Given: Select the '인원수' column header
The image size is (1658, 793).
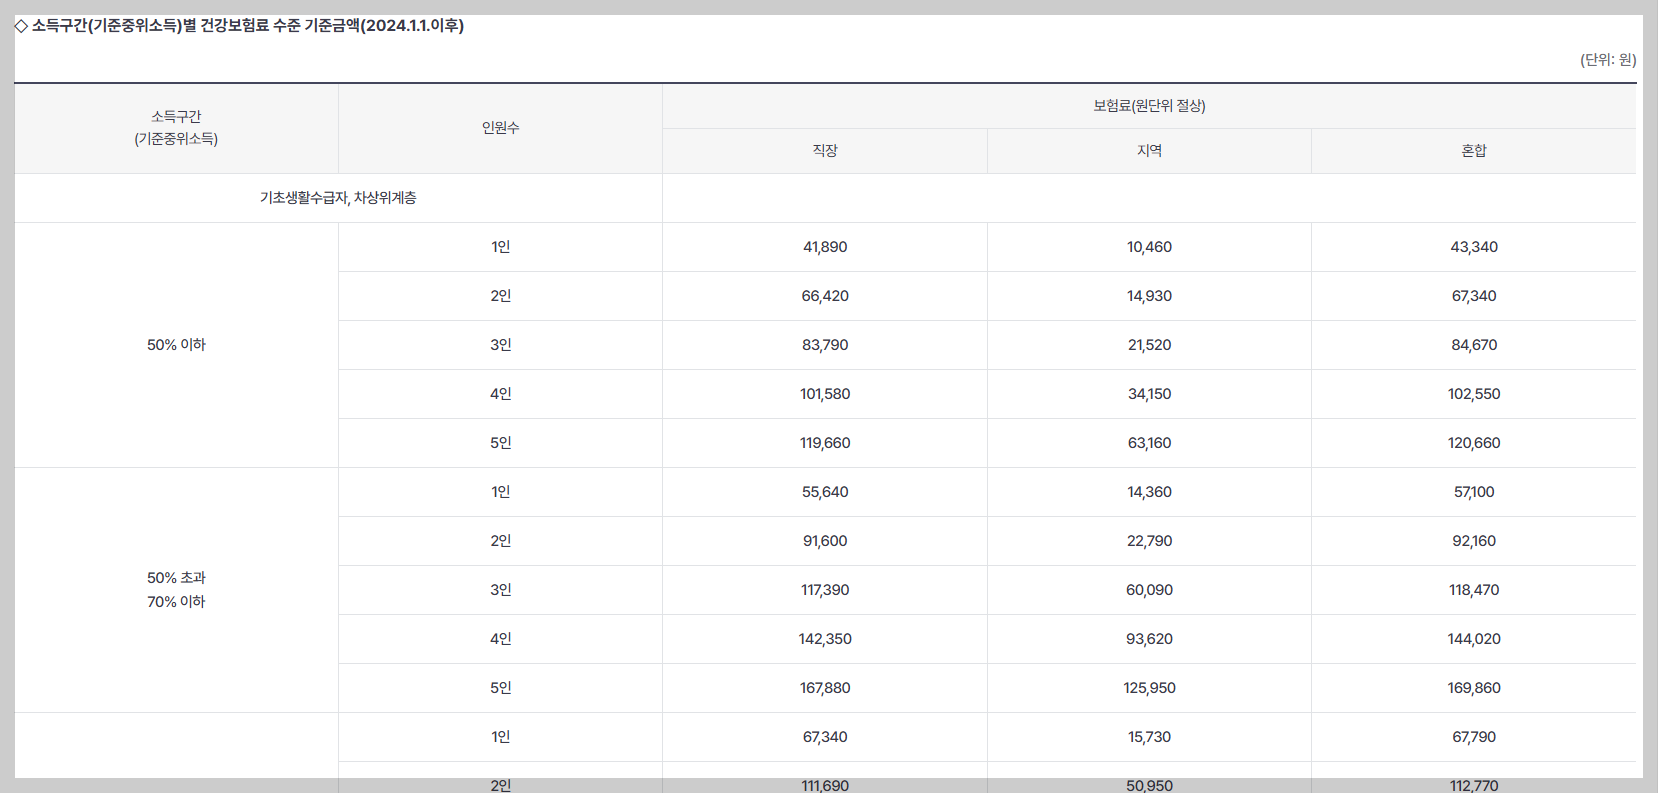Looking at the screenshot, I should (x=500, y=128).
